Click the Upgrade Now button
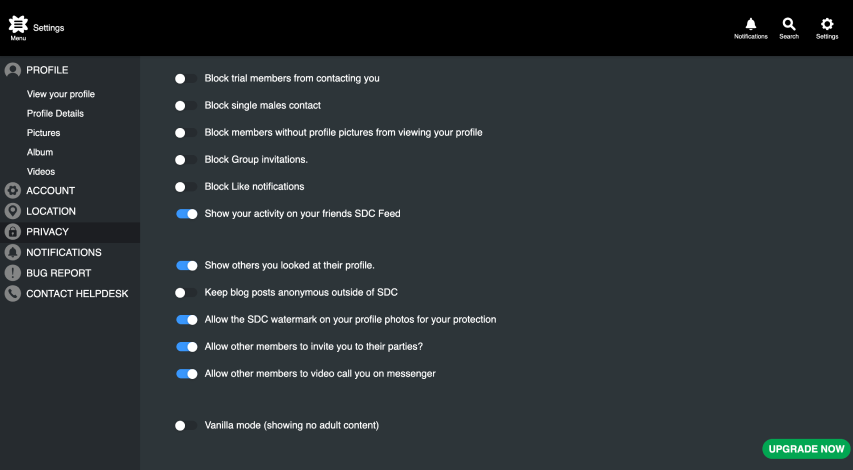The height and width of the screenshot is (470, 853). pyautogui.click(x=806, y=449)
